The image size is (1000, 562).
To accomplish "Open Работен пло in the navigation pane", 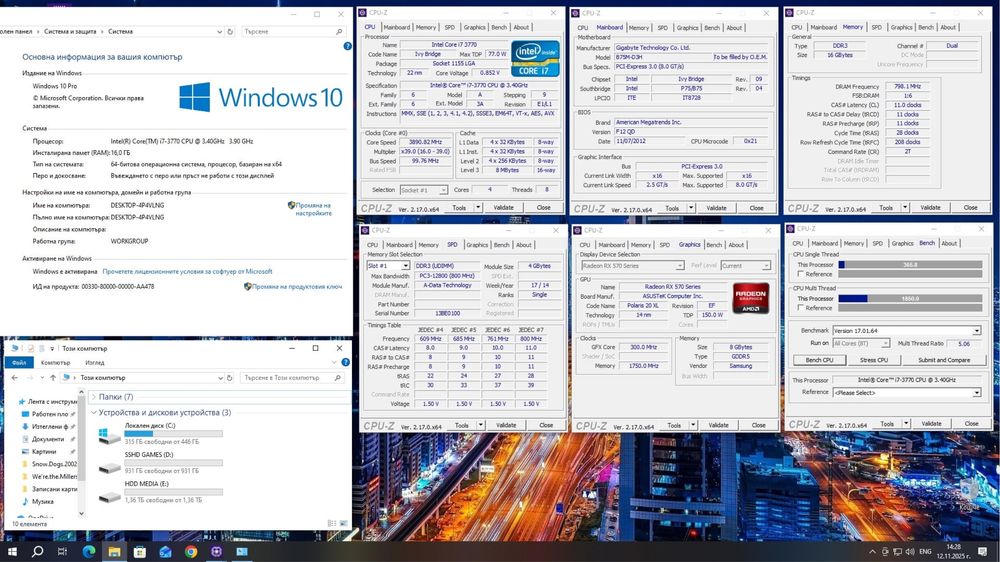I will [50, 414].
